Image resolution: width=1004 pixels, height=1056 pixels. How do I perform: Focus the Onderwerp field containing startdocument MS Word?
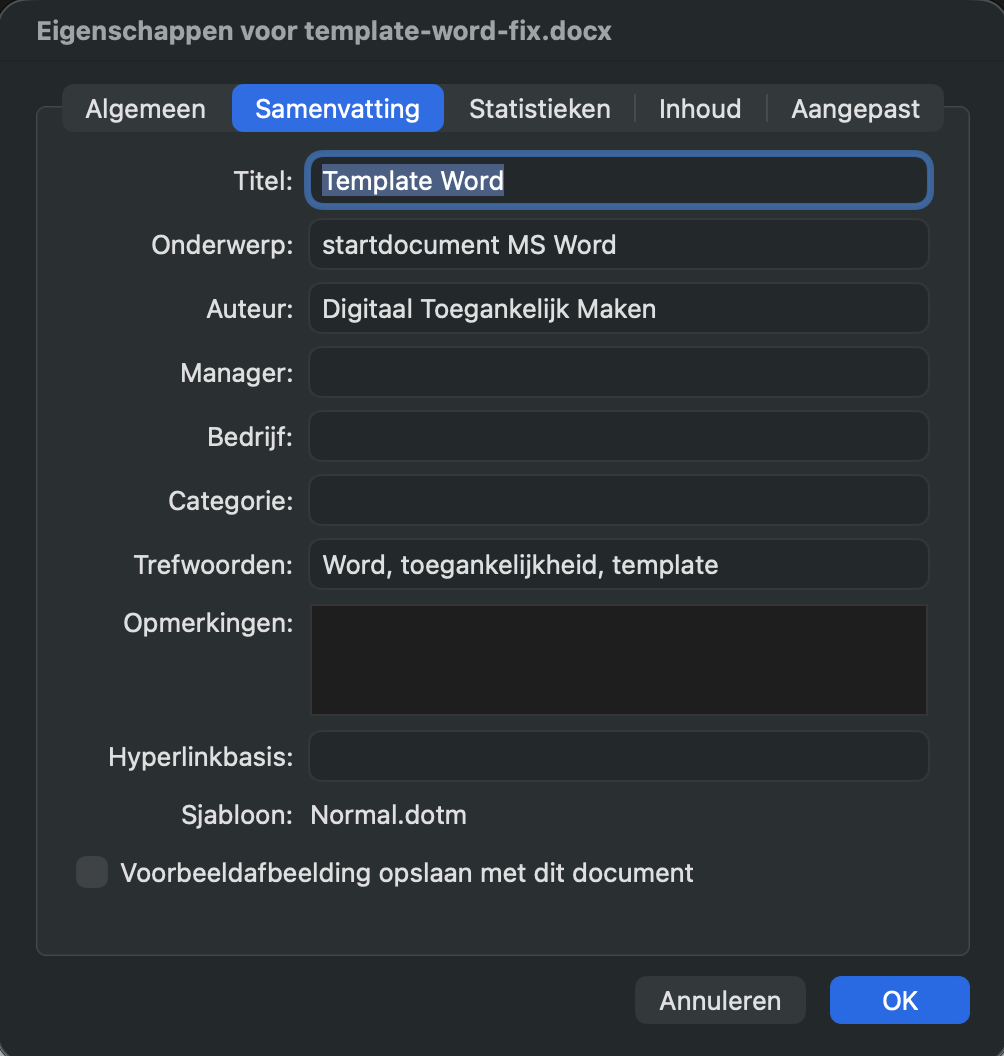tap(618, 244)
